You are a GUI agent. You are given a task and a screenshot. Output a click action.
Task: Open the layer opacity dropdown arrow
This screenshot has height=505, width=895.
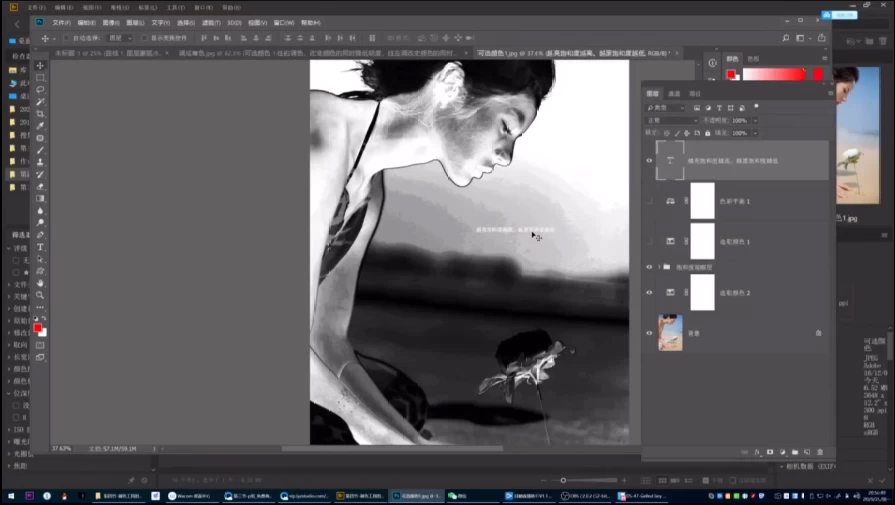(754, 120)
